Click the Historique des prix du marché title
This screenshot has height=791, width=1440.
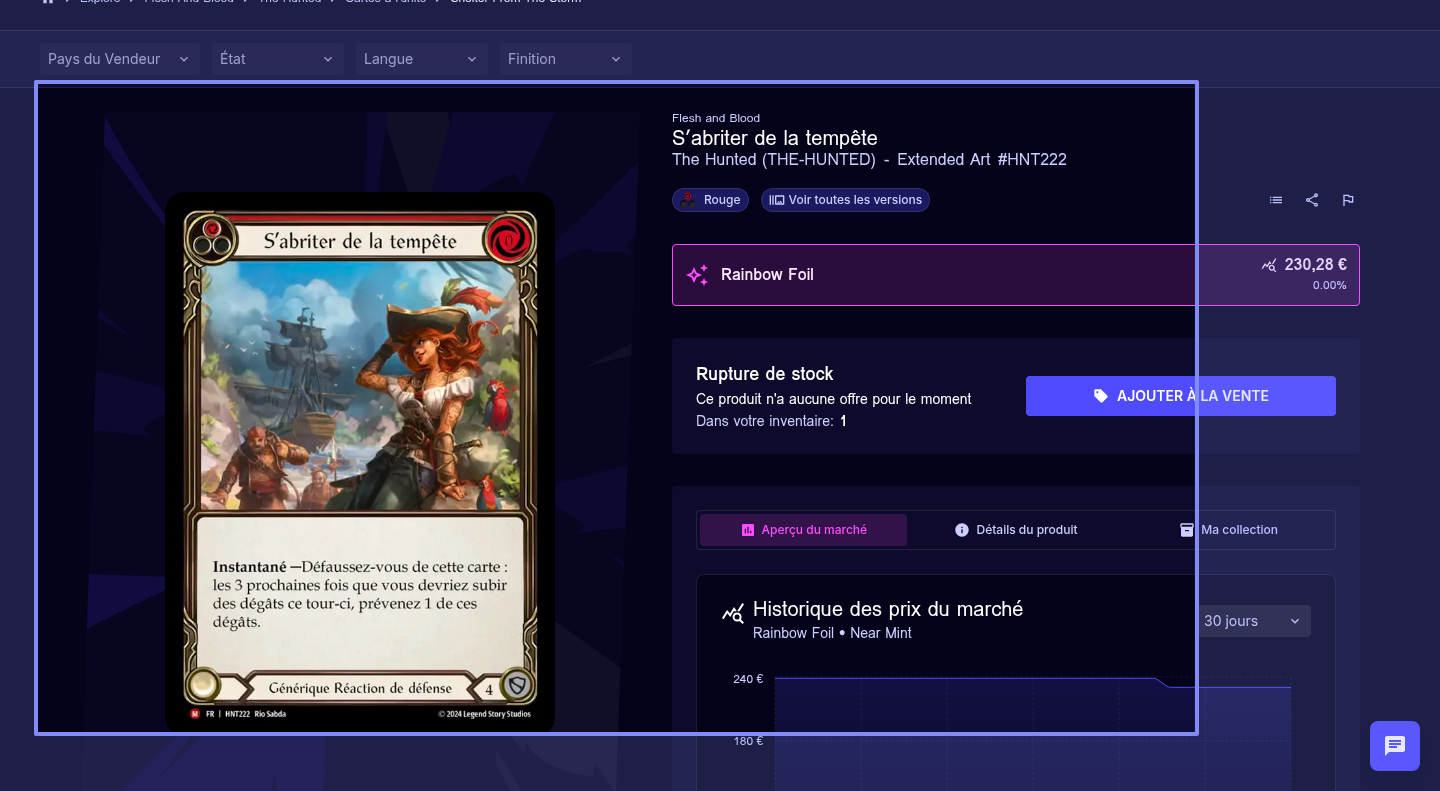[x=888, y=609]
